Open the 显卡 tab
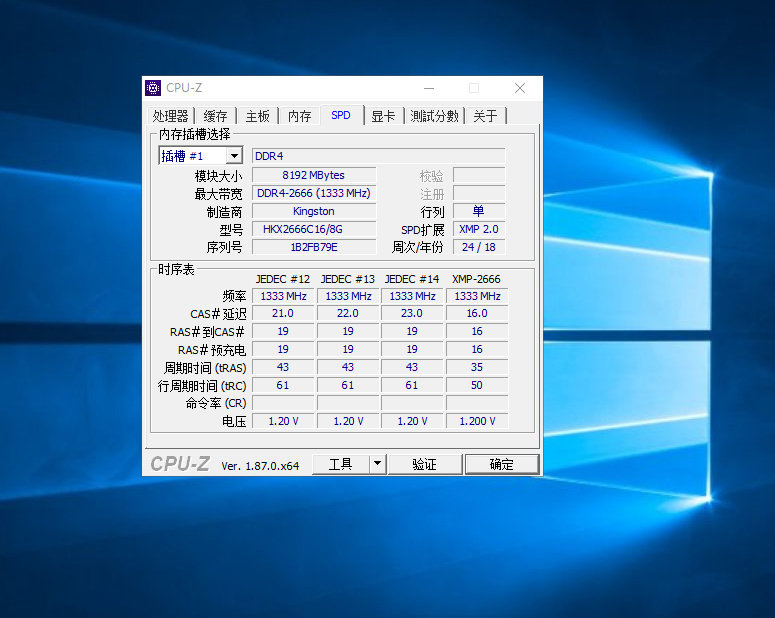 pos(384,116)
